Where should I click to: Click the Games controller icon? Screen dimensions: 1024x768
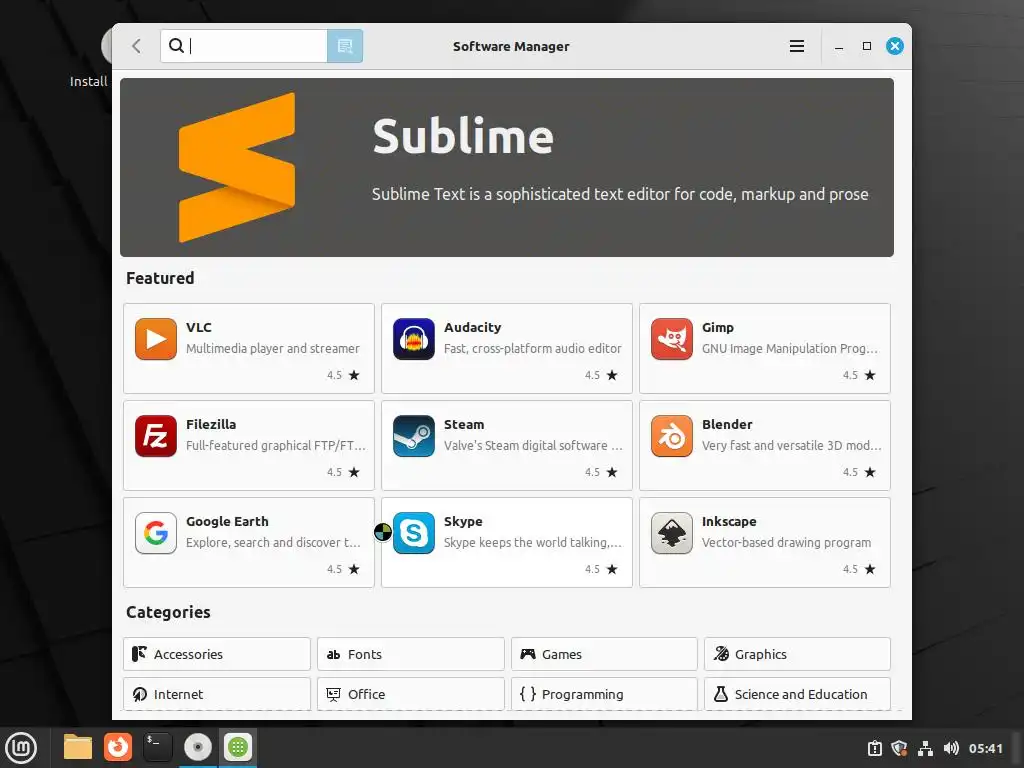[528, 654]
